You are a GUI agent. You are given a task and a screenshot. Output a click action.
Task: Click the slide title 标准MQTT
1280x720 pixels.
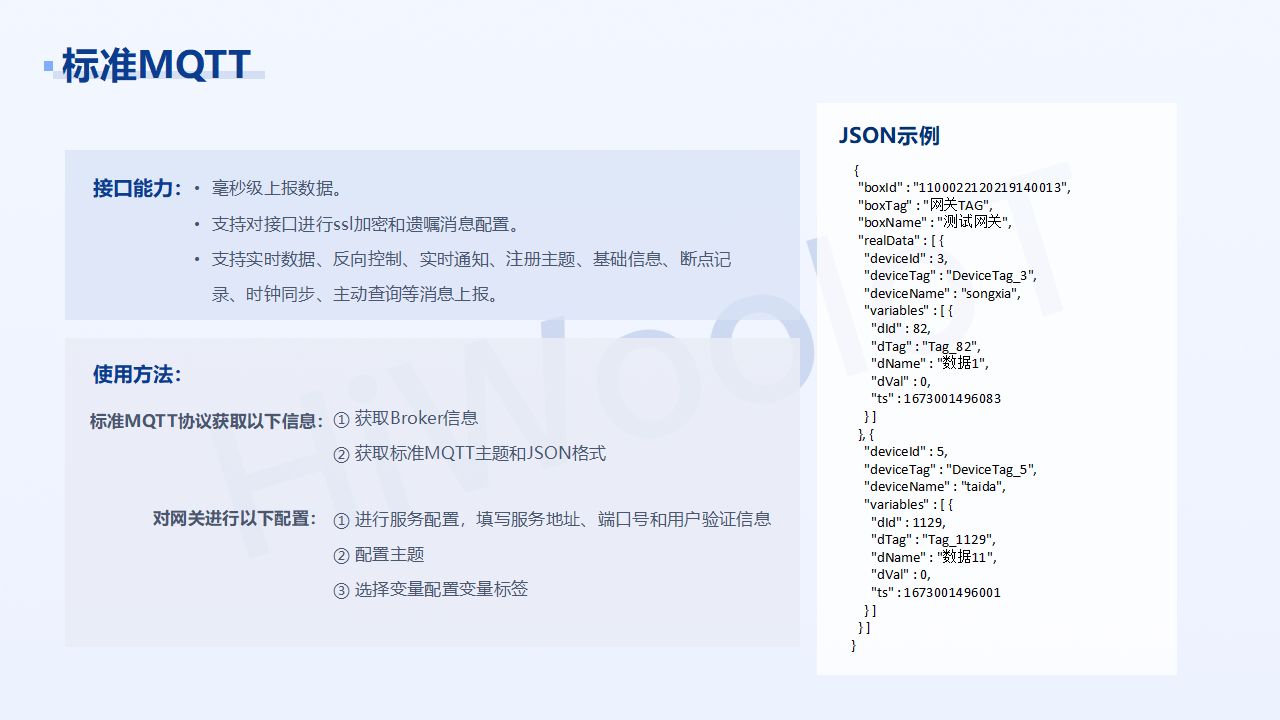tap(156, 65)
